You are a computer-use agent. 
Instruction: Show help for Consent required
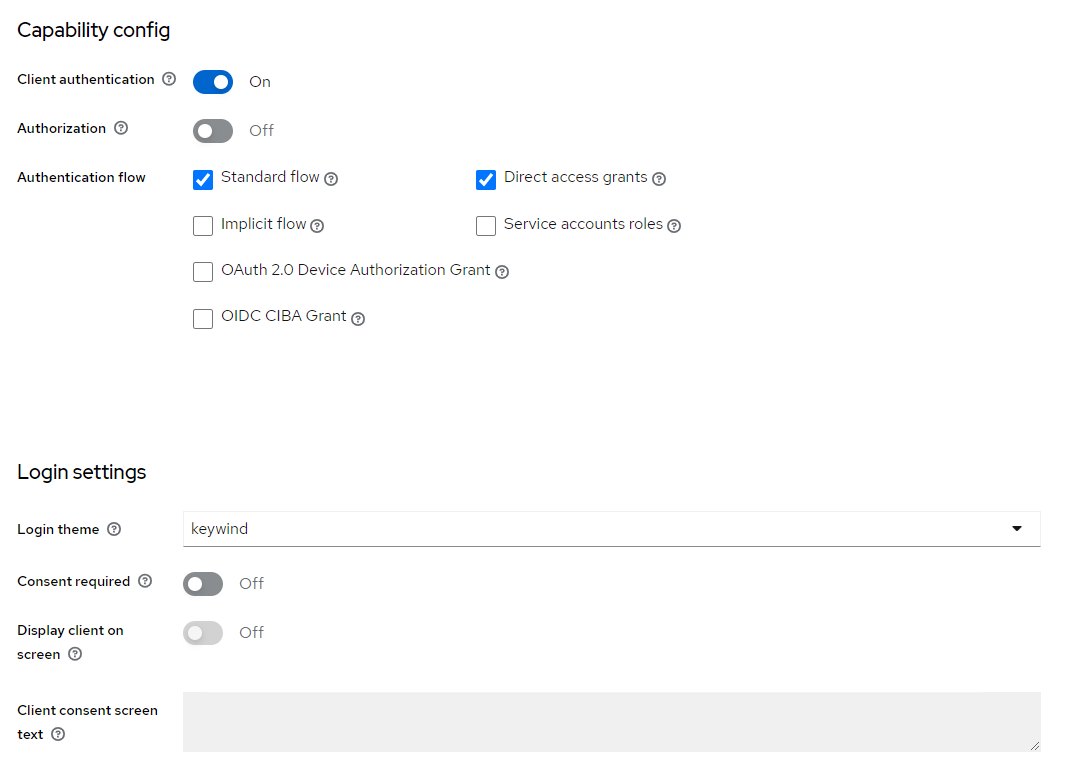pyautogui.click(x=145, y=581)
